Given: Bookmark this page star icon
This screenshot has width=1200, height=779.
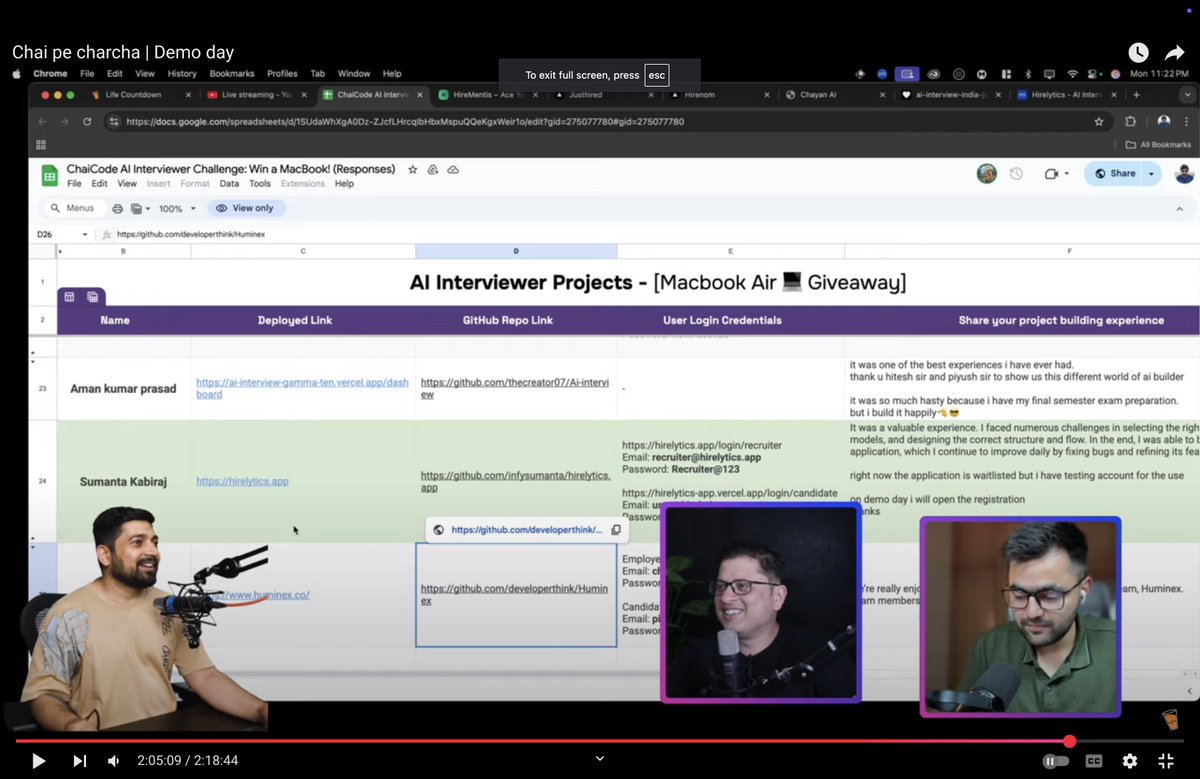Looking at the screenshot, I should (1099, 121).
